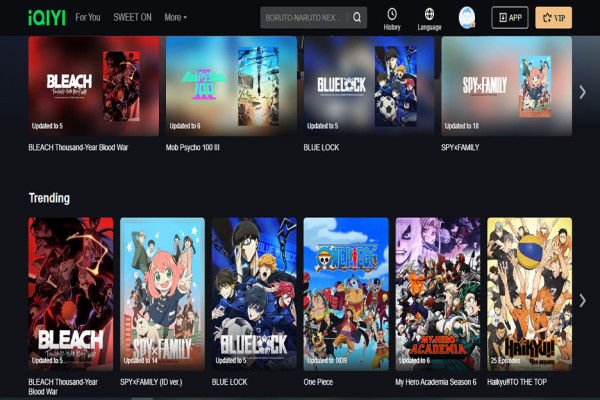Open the BLUE LOCK poster in Trending
Viewport: 600px width, 400px height.
(x=254, y=294)
